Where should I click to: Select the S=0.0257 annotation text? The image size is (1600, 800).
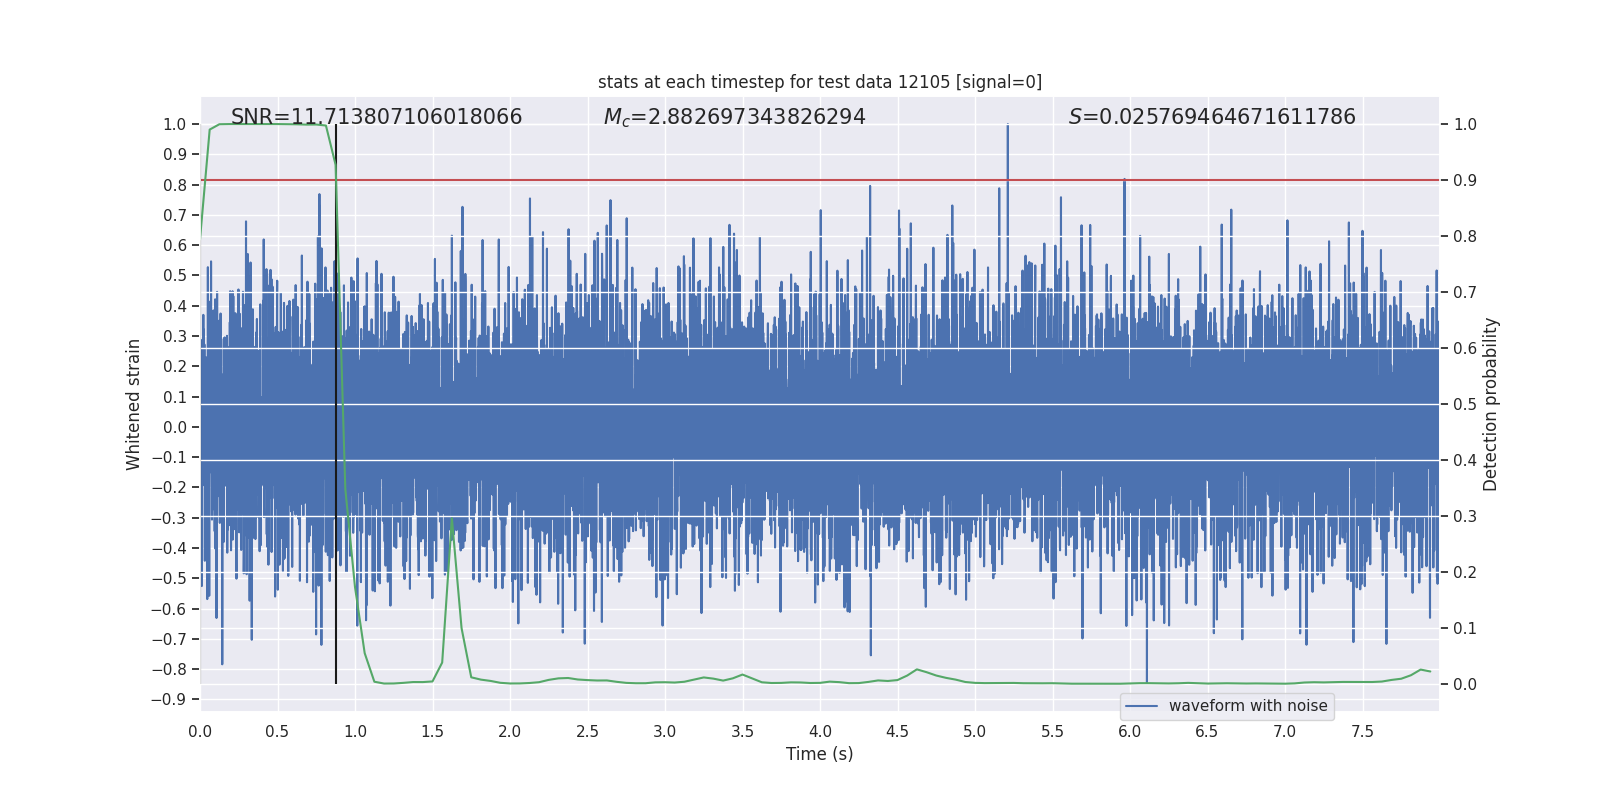pyautogui.click(x=1211, y=117)
